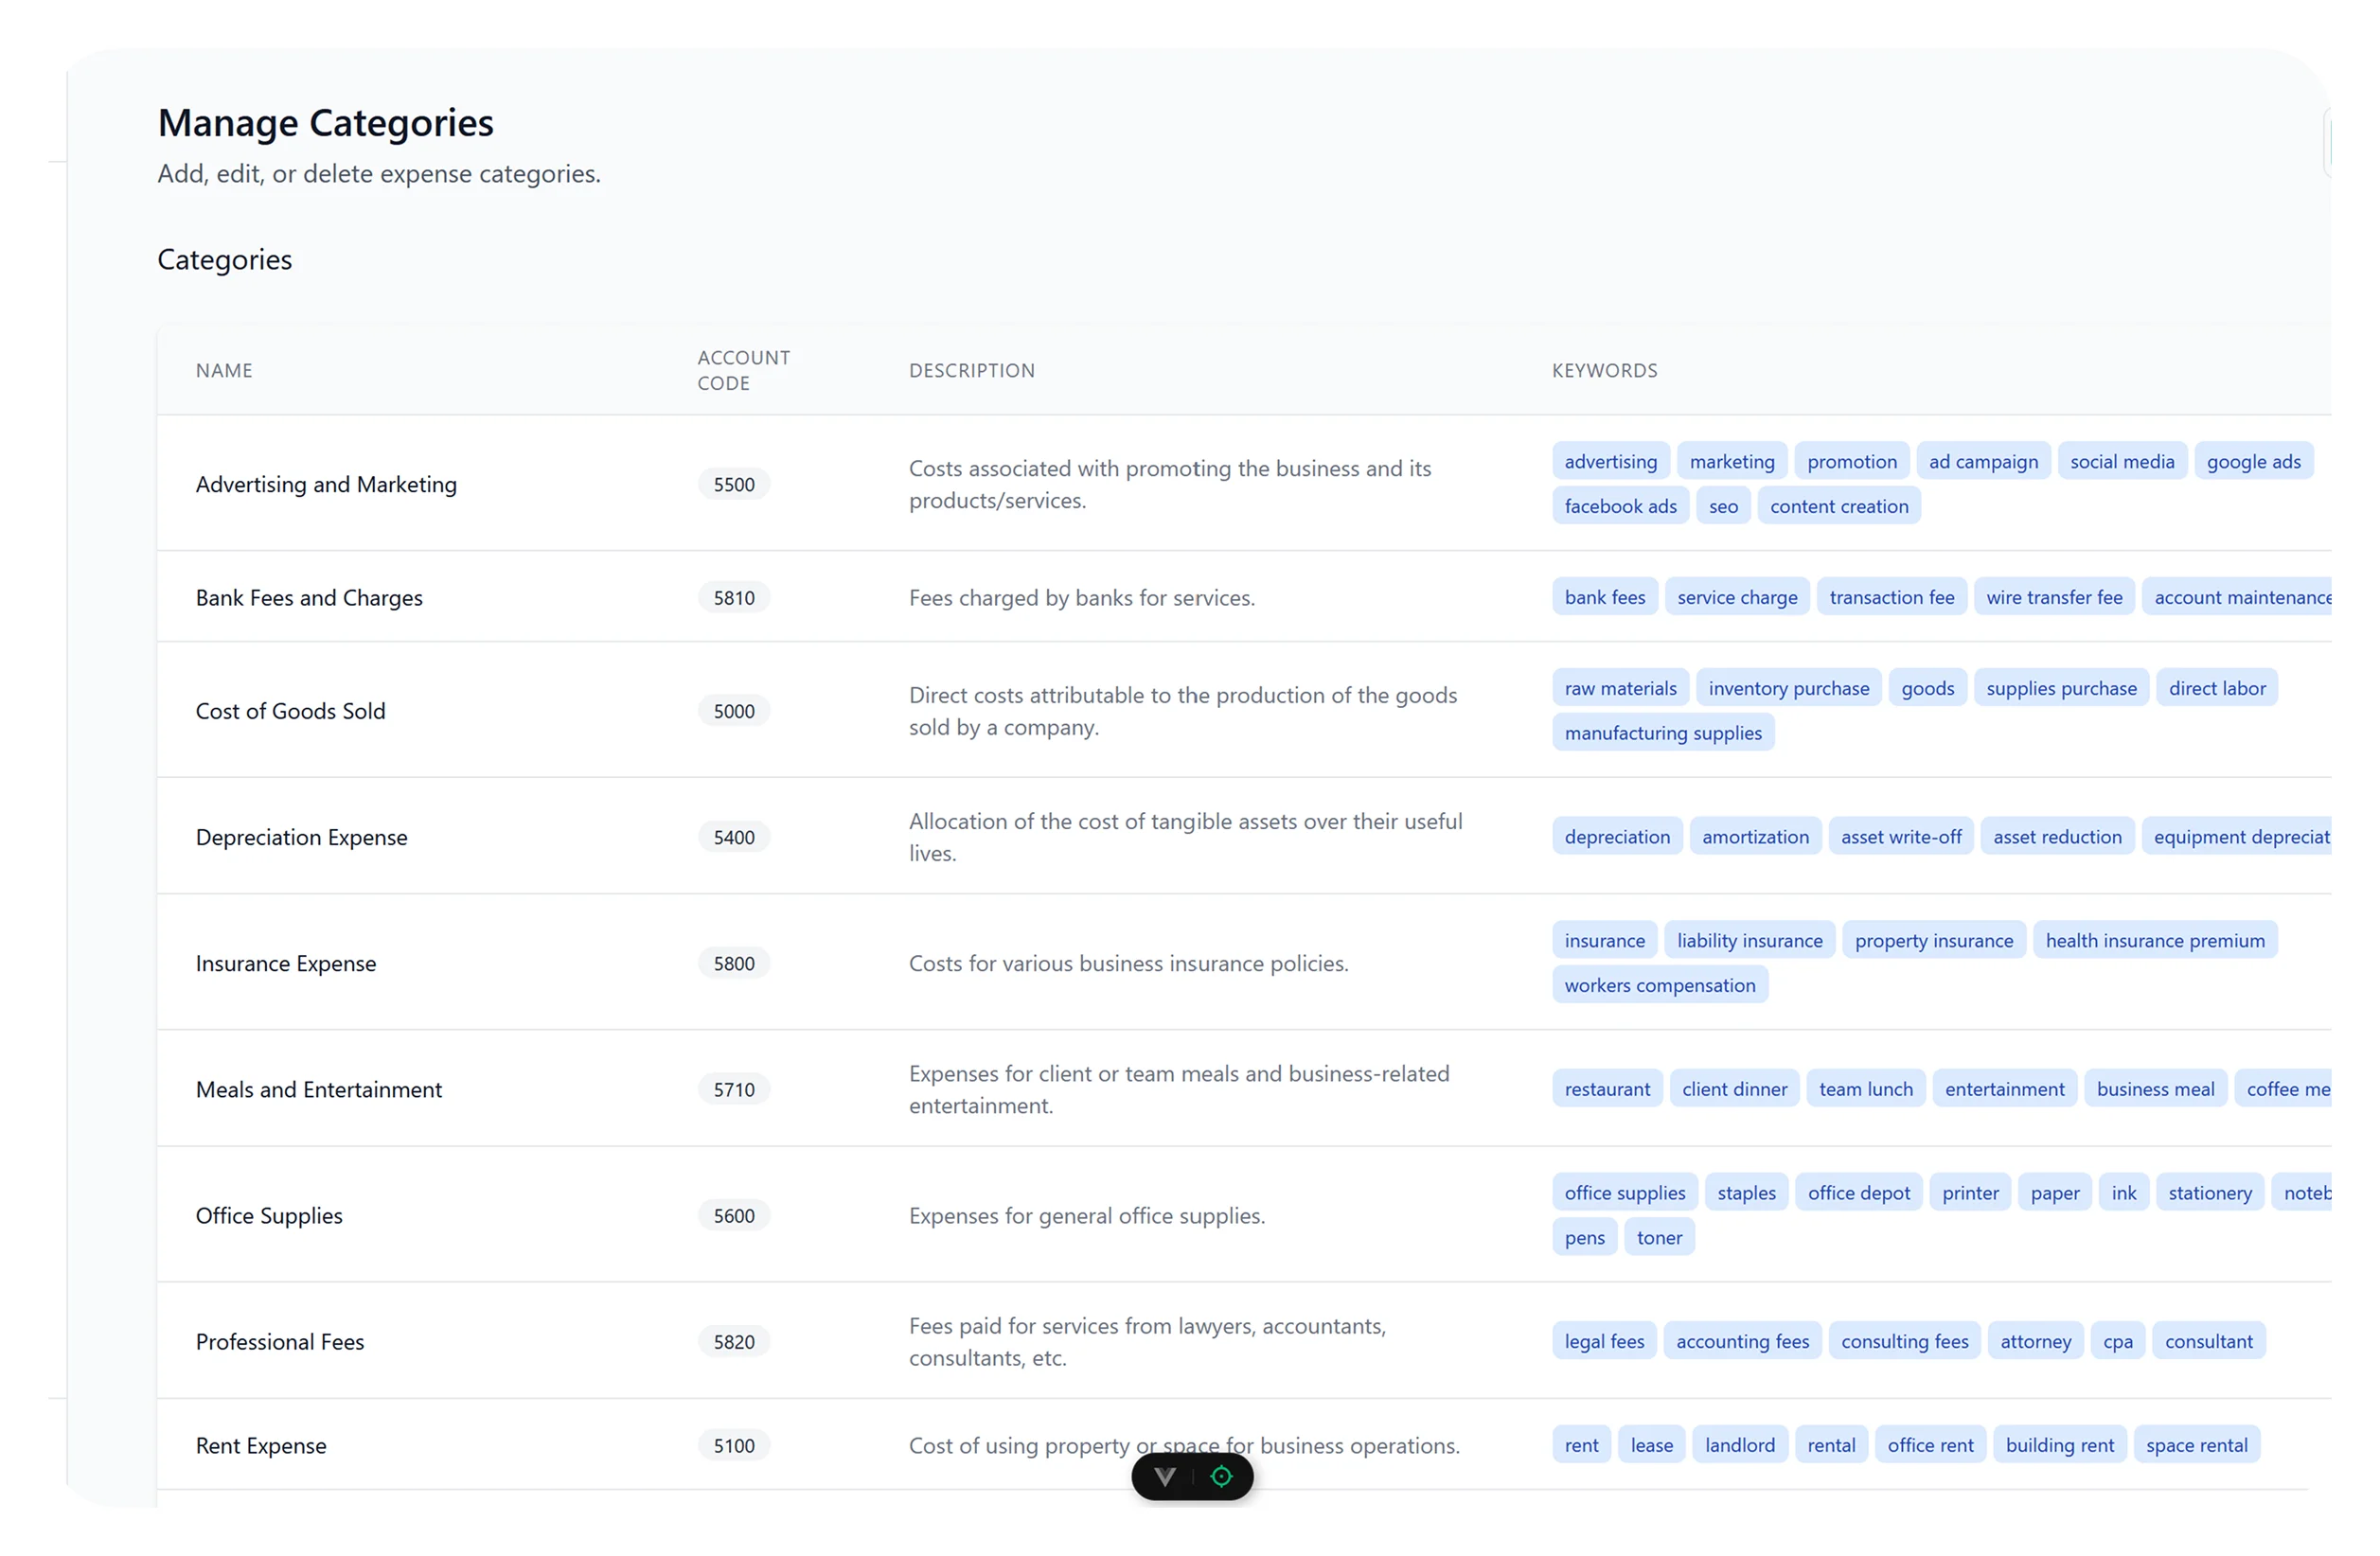Image resolution: width=2380 pixels, height=1556 pixels.
Task: Toggle the green component inspector crosshair icon
Action: (x=1221, y=1477)
